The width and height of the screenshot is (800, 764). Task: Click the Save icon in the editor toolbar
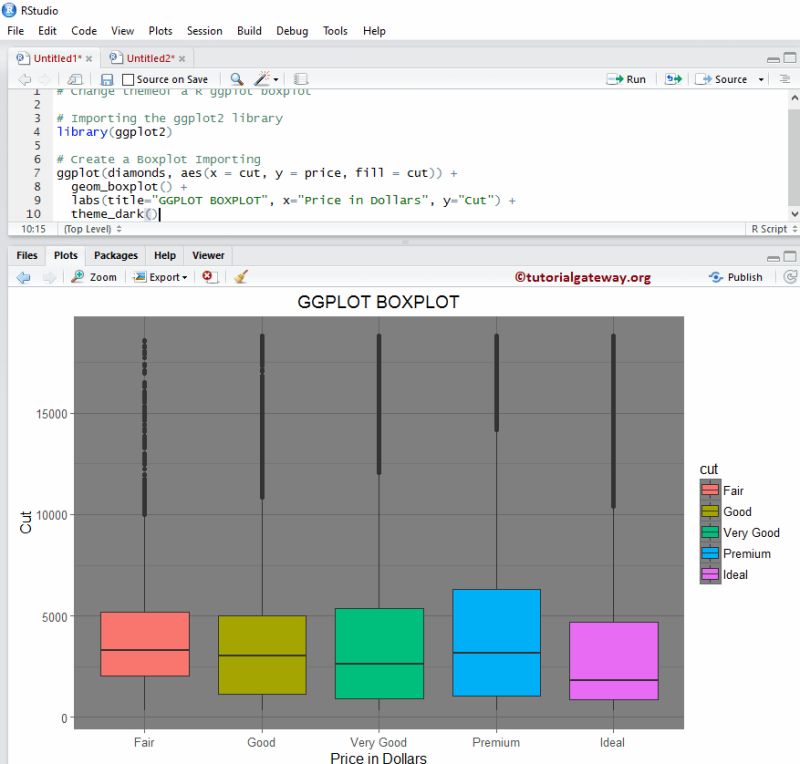click(x=108, y=79)
